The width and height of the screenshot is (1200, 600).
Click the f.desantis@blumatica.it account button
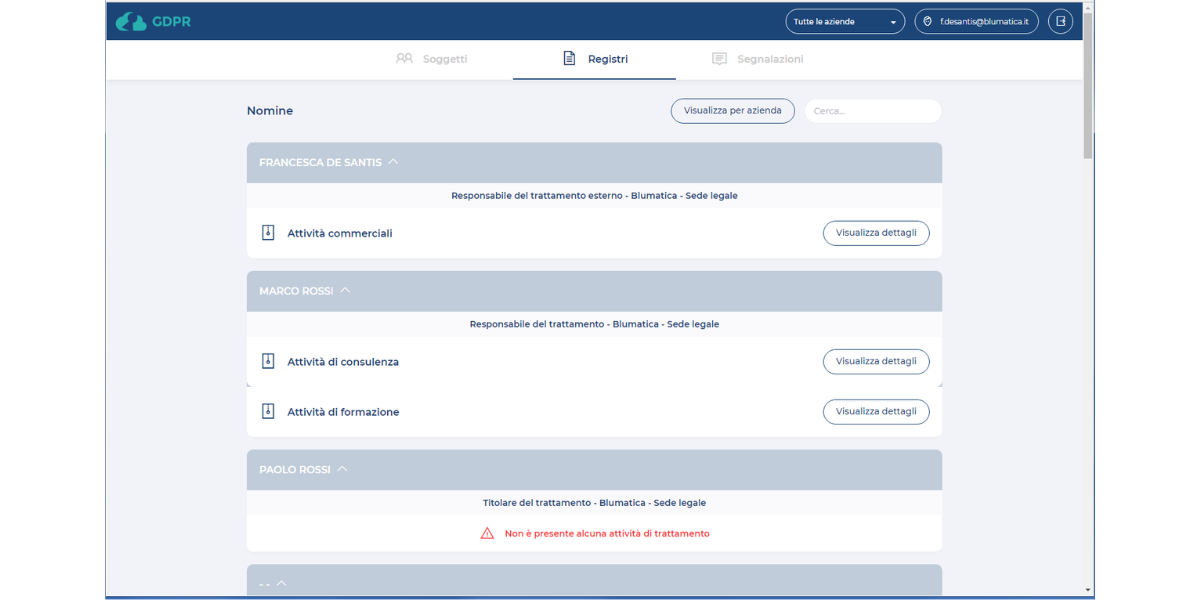pyautogui.click(x=976, y=21)
